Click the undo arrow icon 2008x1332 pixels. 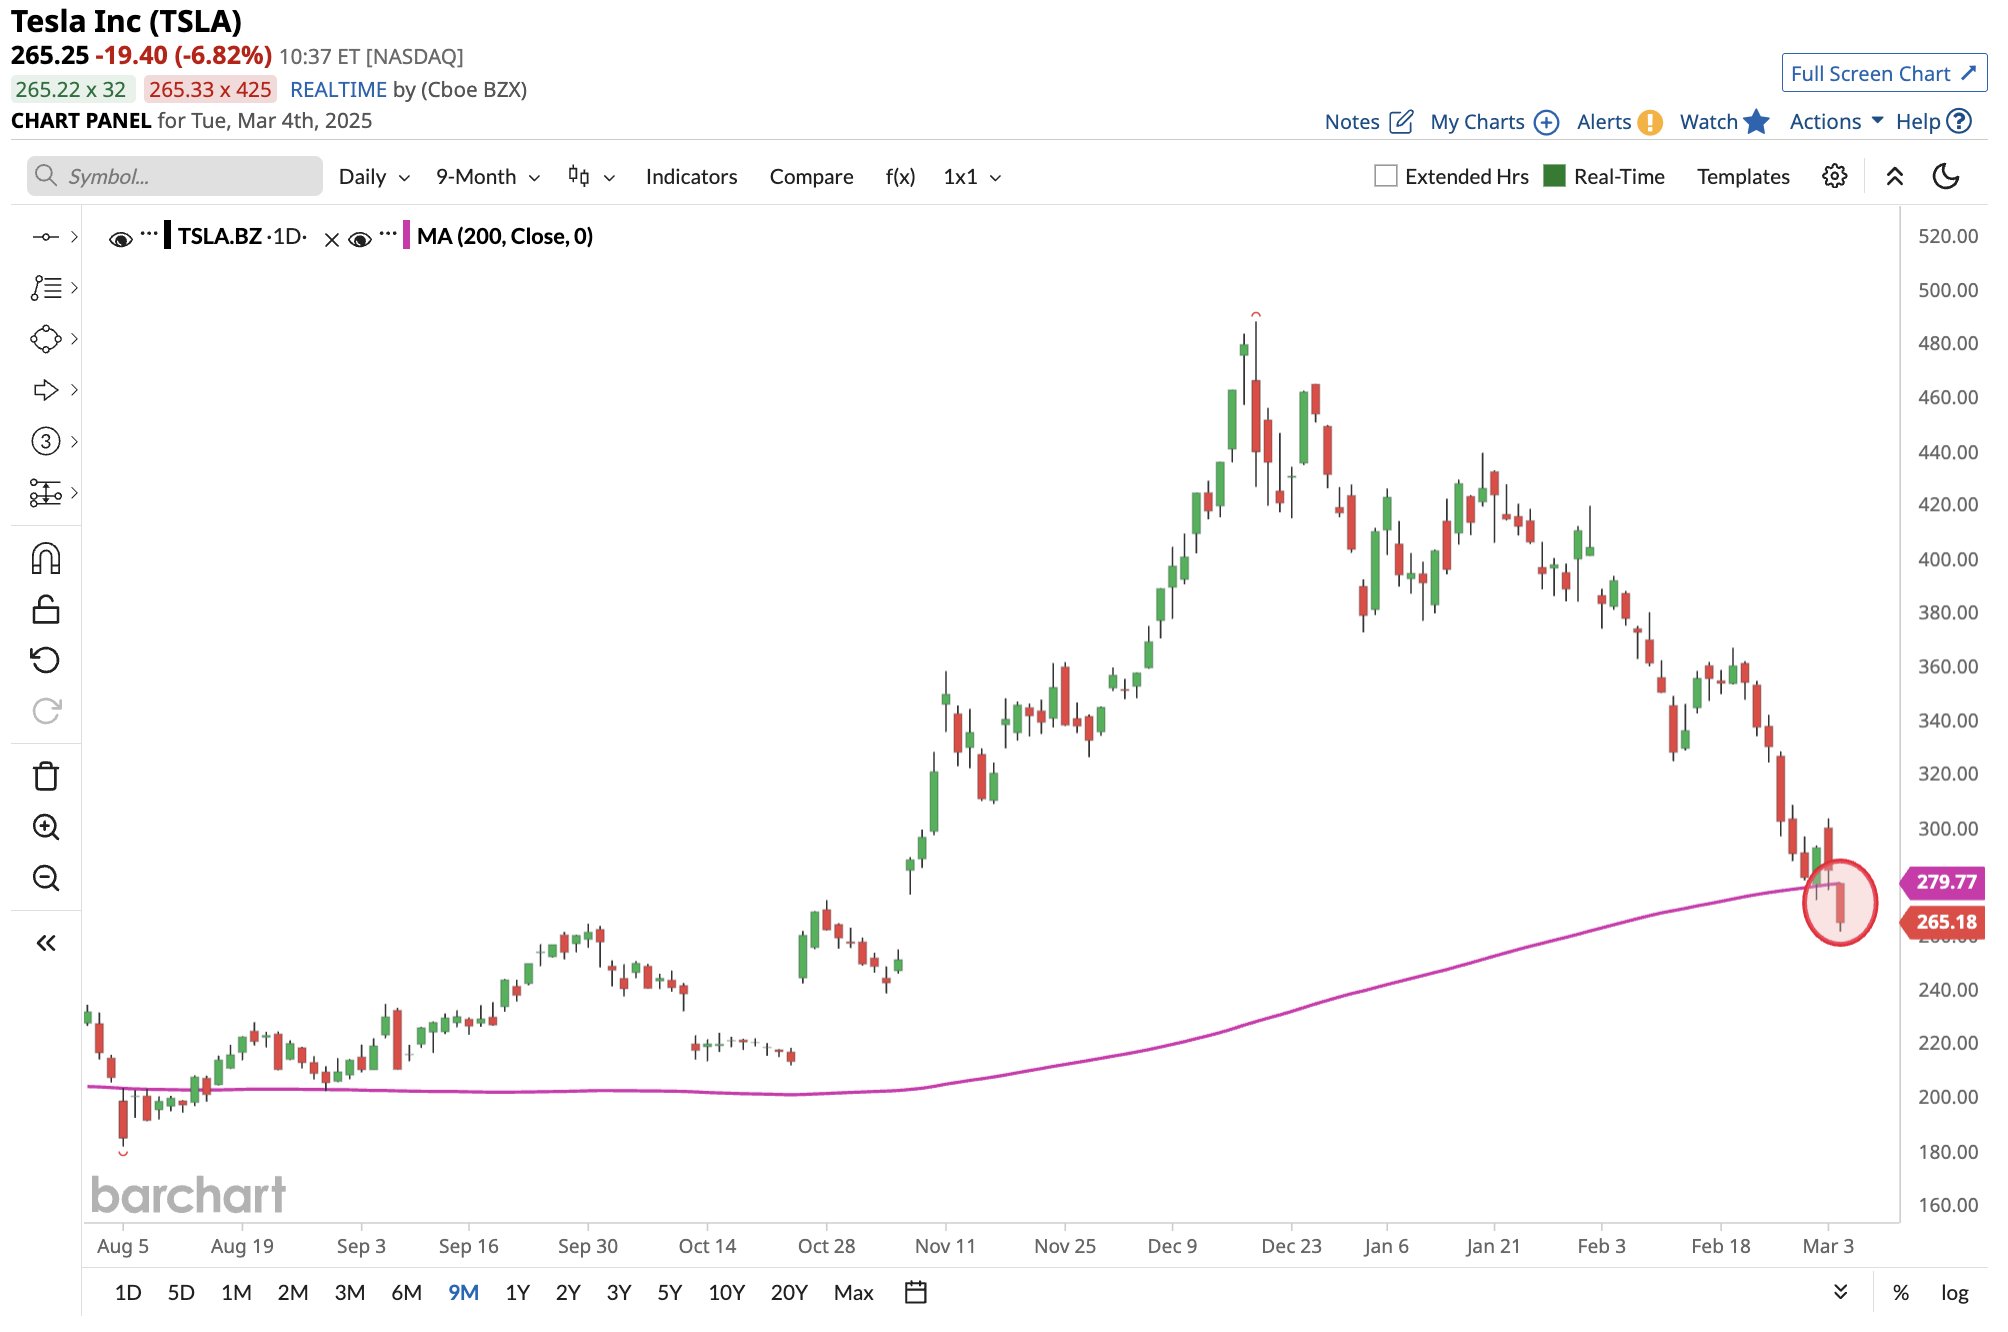[x=46, y=660]
